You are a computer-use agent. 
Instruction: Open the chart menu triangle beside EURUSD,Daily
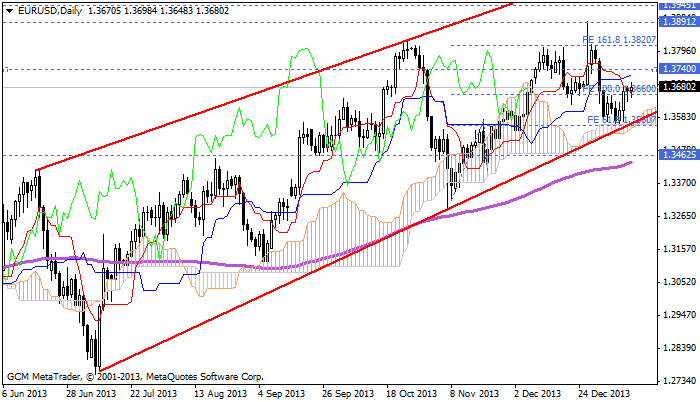tap(9, 11)
